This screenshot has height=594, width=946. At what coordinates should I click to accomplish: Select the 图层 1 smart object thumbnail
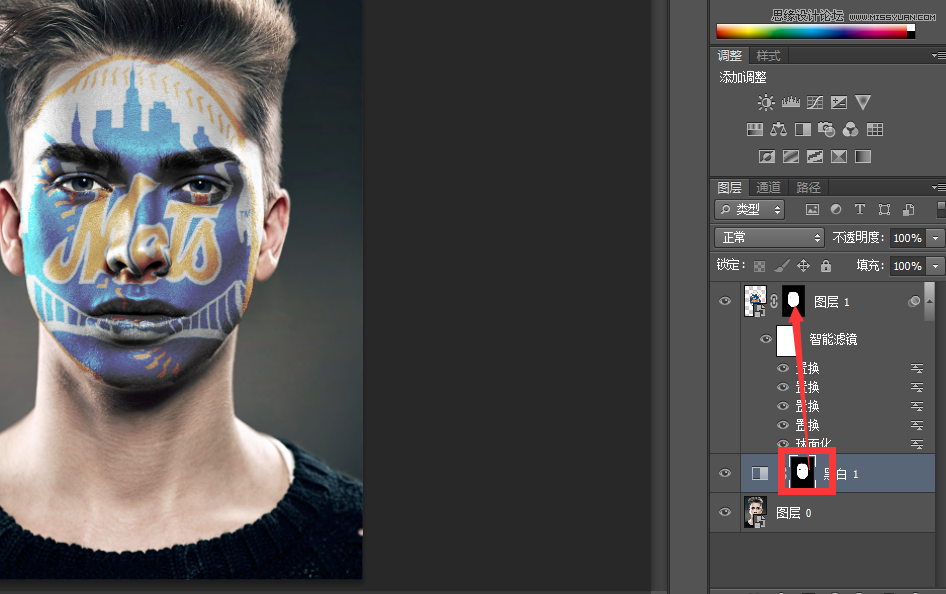755,301
